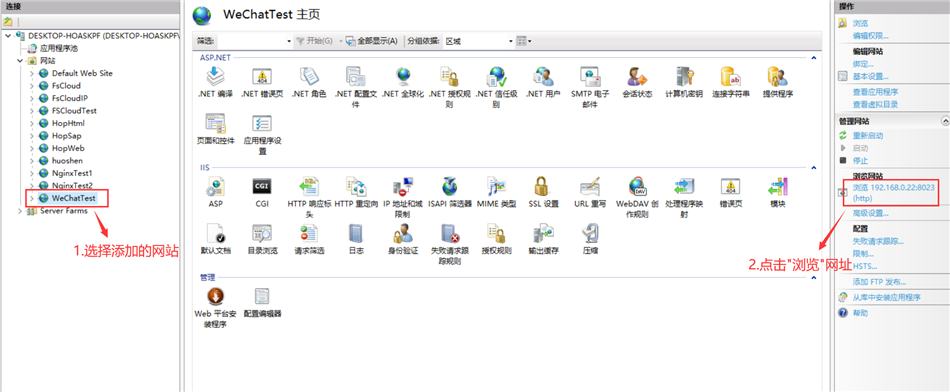Open the HTTP 响应标头 icon
The width and height of the screenshot is (950, 392).
pos(309,186)
